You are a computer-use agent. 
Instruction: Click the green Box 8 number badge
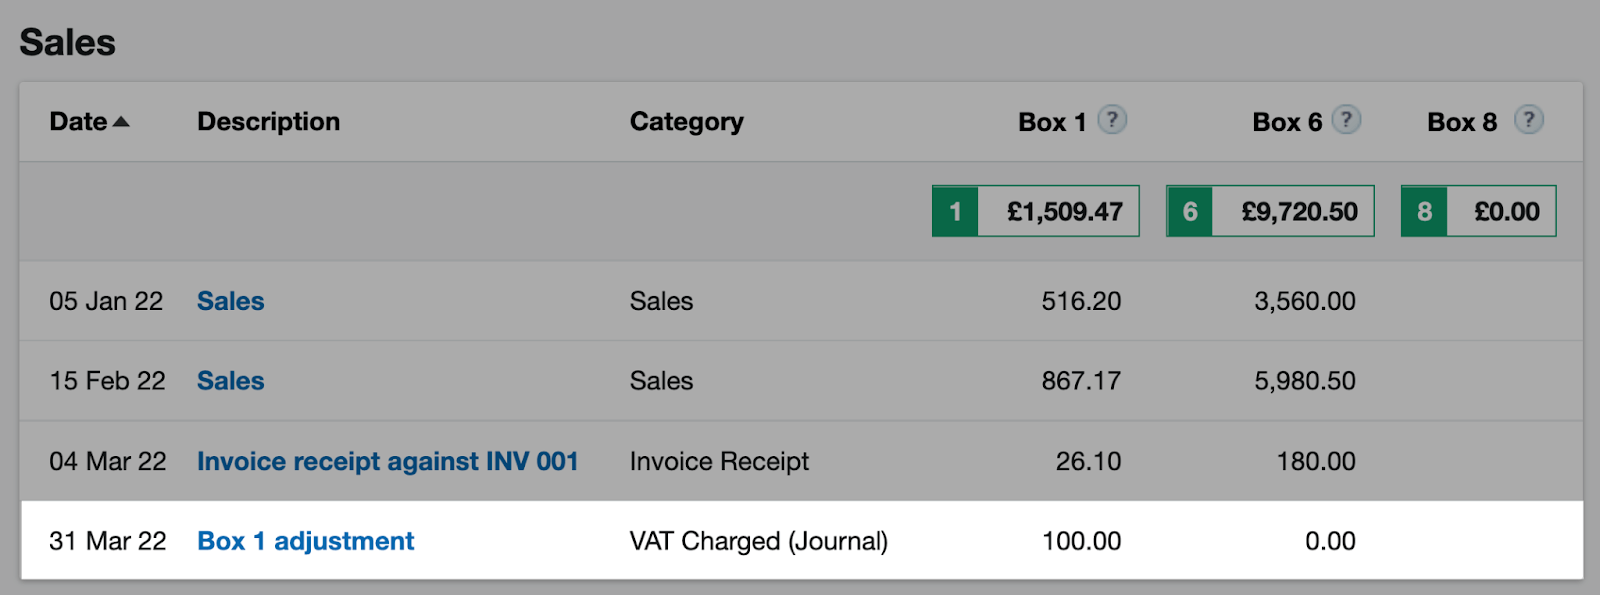click(x=1424, y=211)
